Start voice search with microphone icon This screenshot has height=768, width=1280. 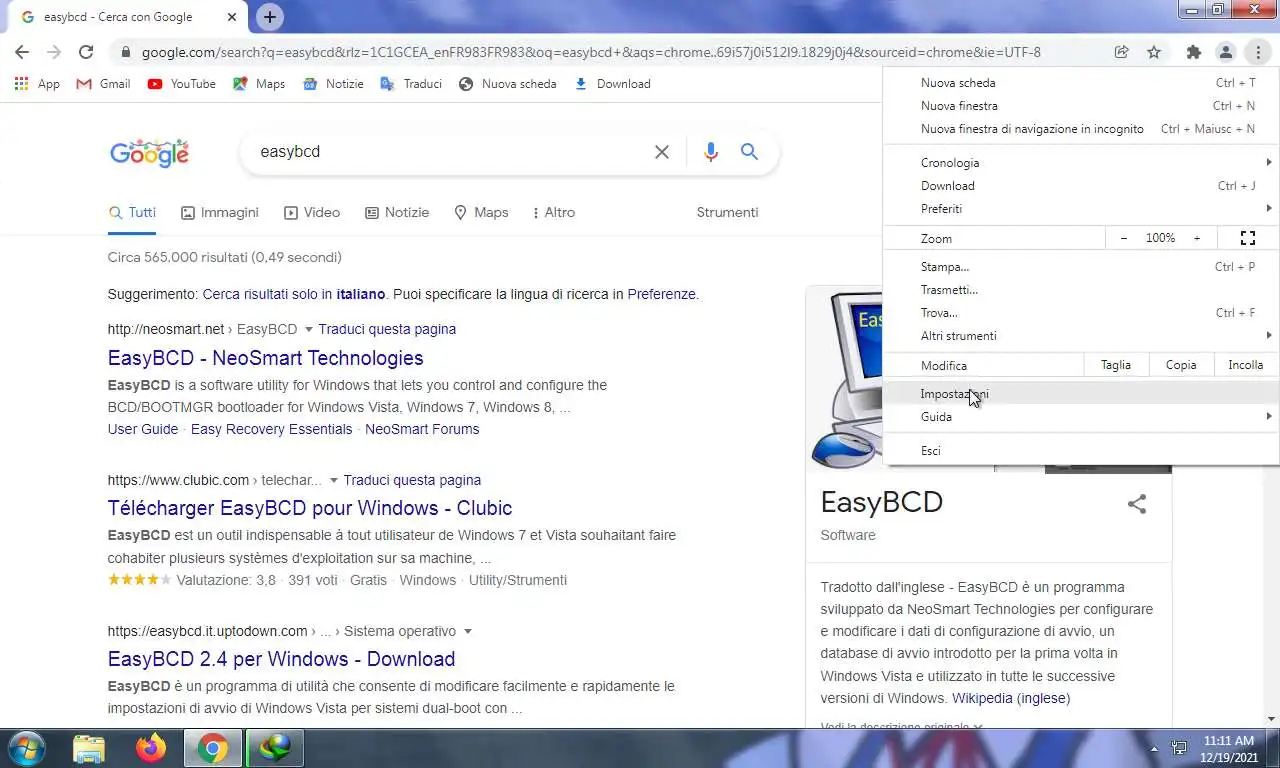(710, 152)
